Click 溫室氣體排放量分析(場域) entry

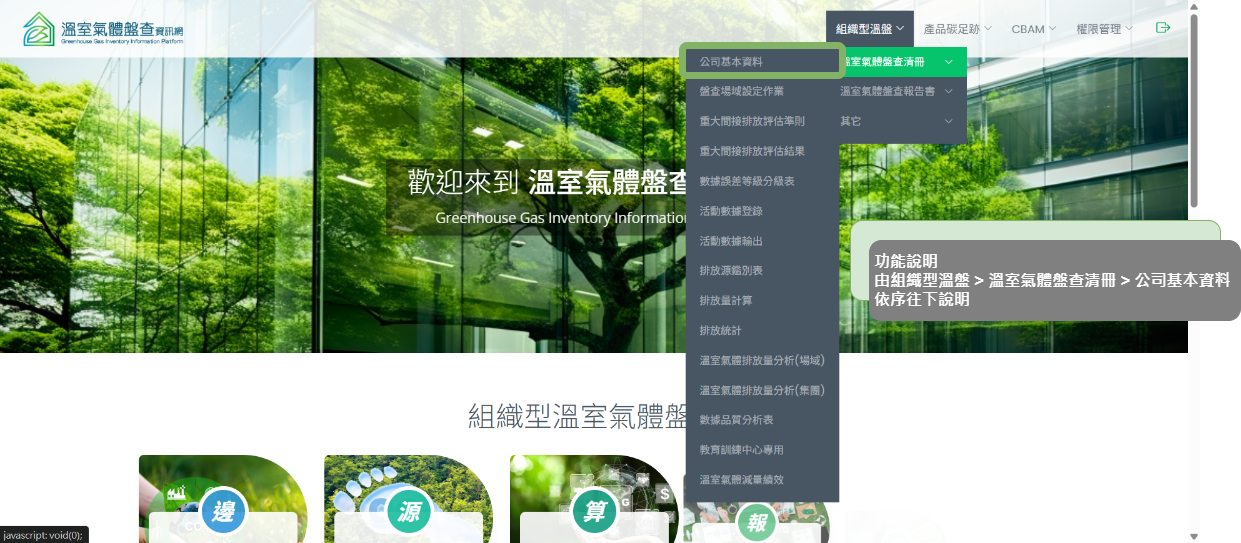click(x=761, y=360)
